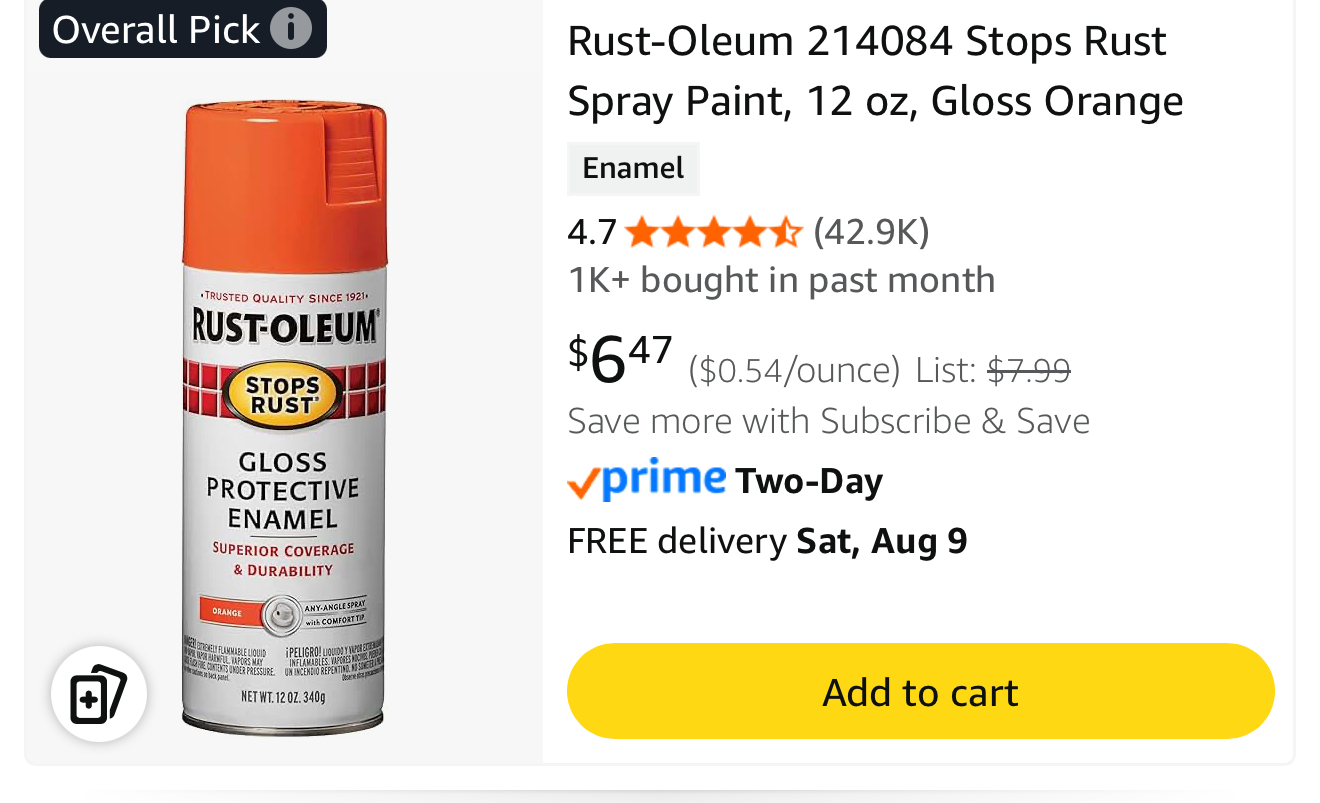The height and width of the screenshot is (803, 1320).
Task: Click the 4.7 rating number
Action: tap(592, 233)
